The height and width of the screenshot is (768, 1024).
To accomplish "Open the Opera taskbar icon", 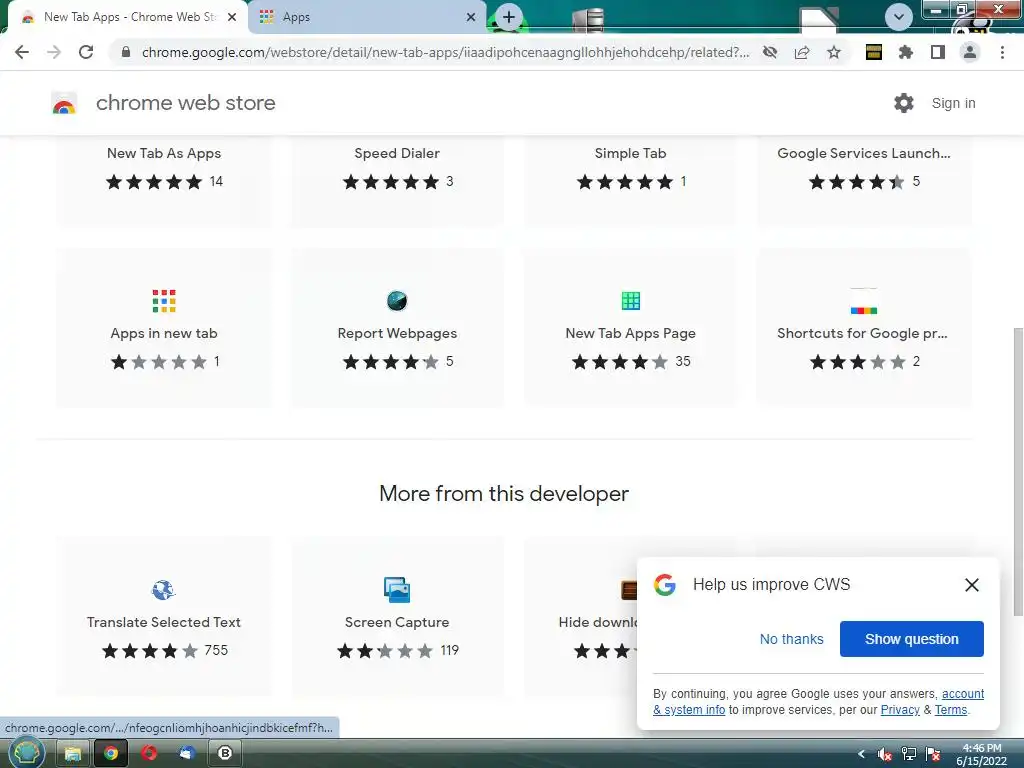I will pos(149,754).
